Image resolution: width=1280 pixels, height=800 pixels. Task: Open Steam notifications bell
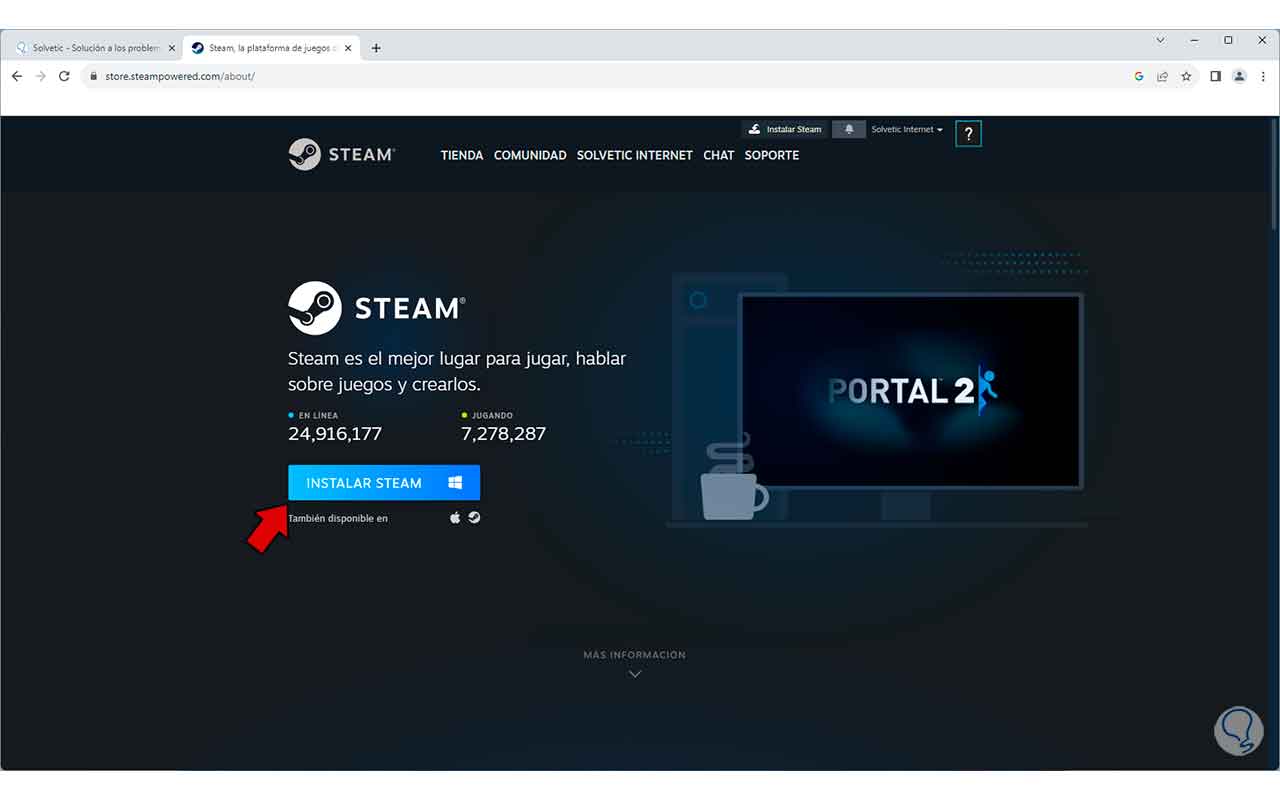click(x=849, y=129)
